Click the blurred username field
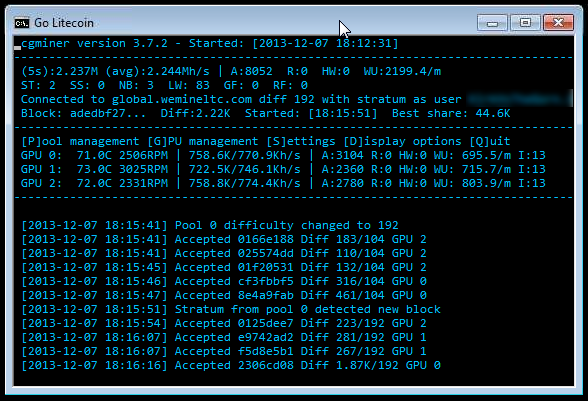 pos(519,99)
